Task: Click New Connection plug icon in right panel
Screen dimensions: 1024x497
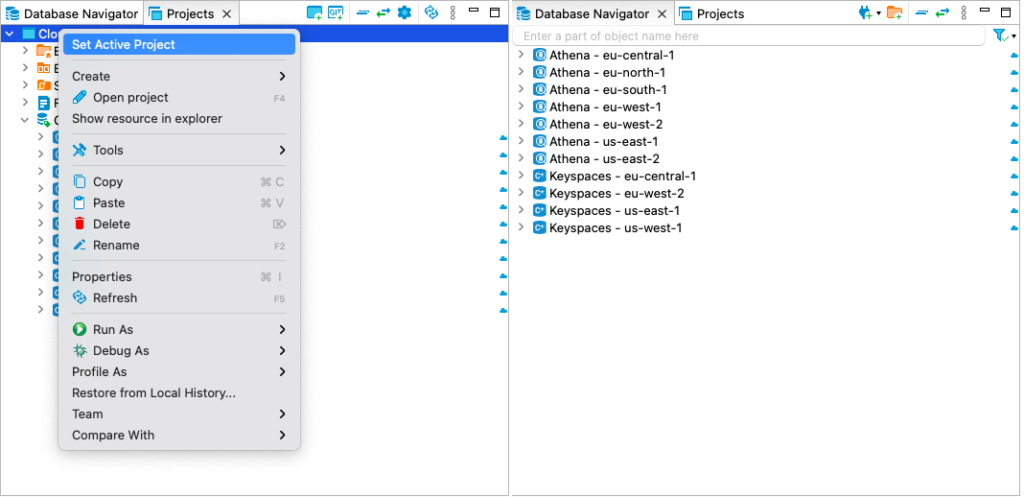Action: coord(865,12)
